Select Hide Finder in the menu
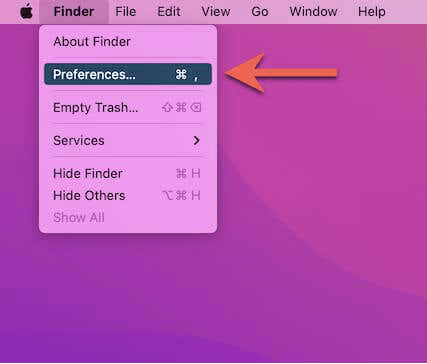 pos(128,173)
